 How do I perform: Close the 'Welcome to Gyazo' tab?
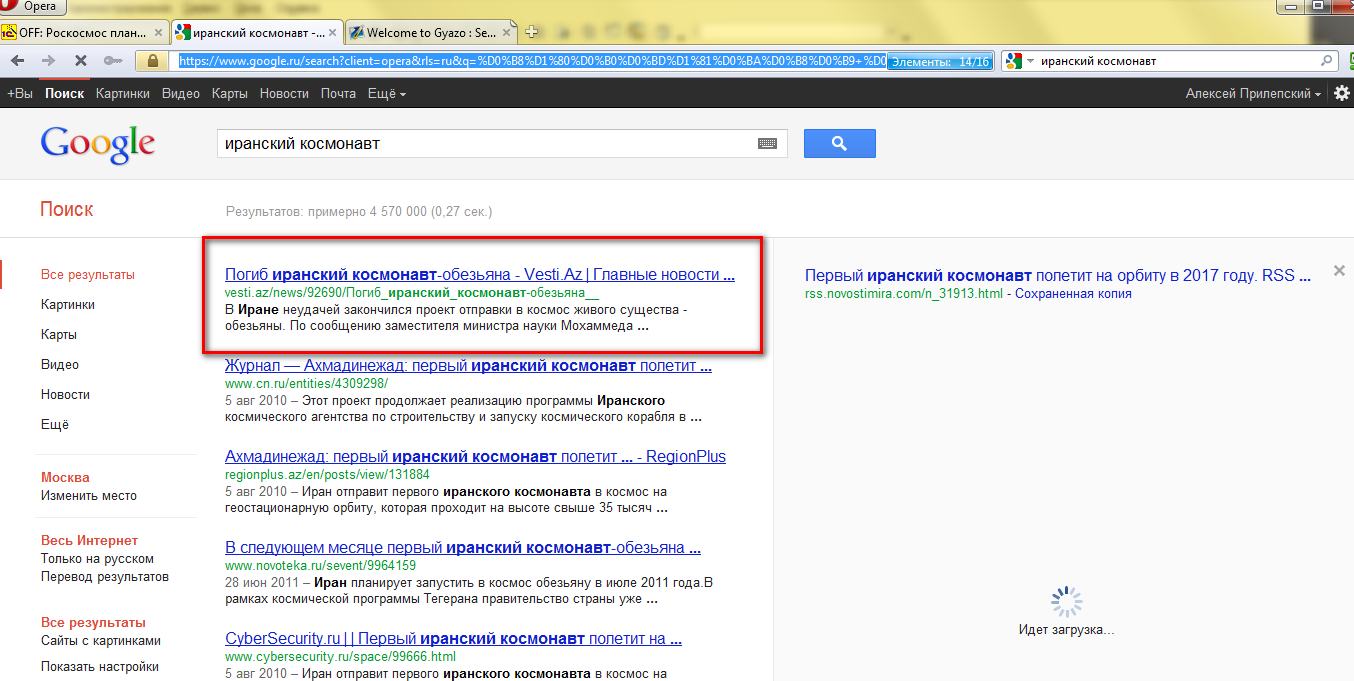(508, 33)
